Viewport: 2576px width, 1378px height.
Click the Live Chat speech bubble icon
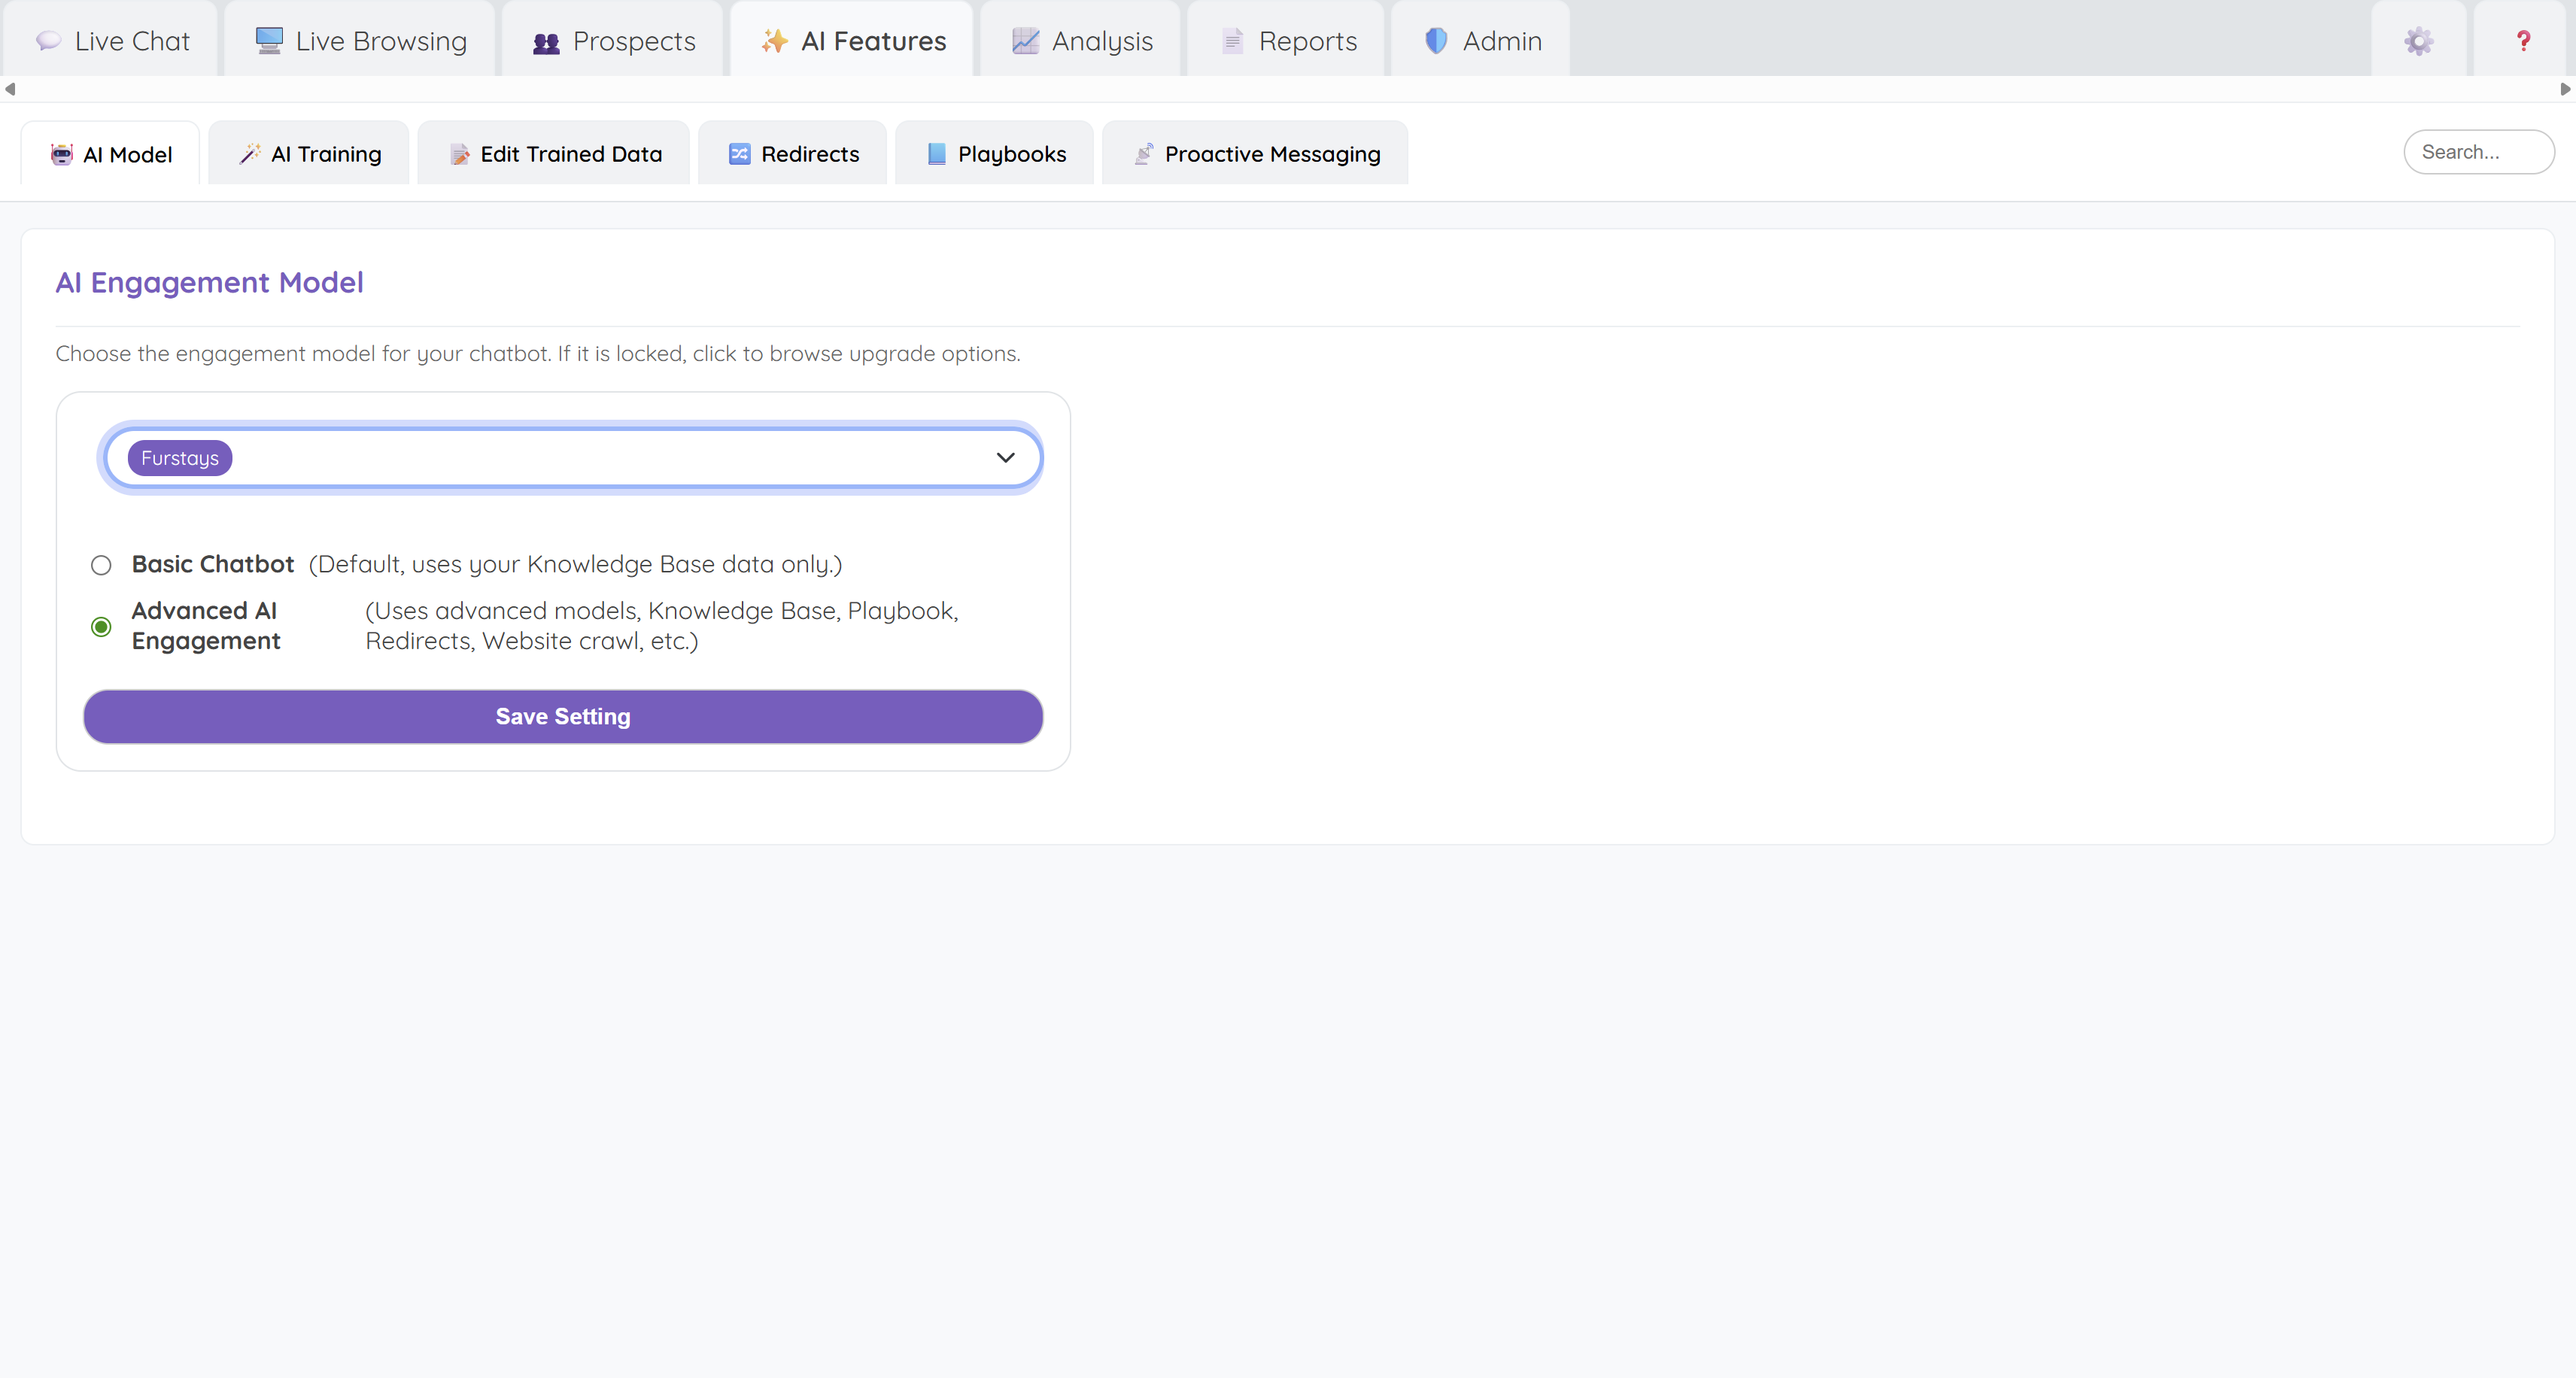[x=48, y=41]
